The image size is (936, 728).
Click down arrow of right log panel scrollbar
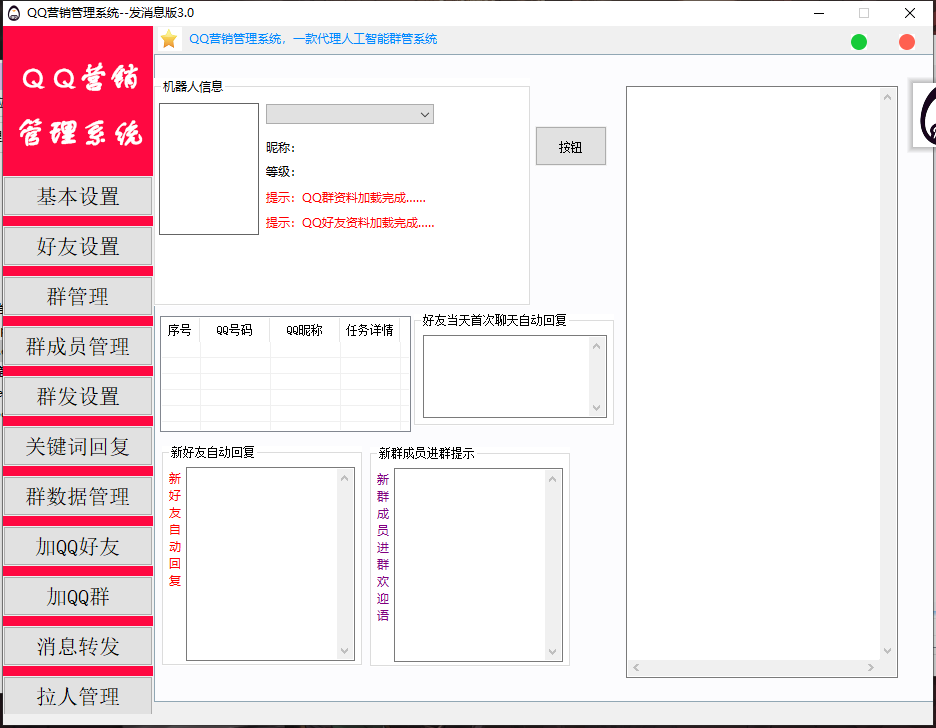coord(888,651)
